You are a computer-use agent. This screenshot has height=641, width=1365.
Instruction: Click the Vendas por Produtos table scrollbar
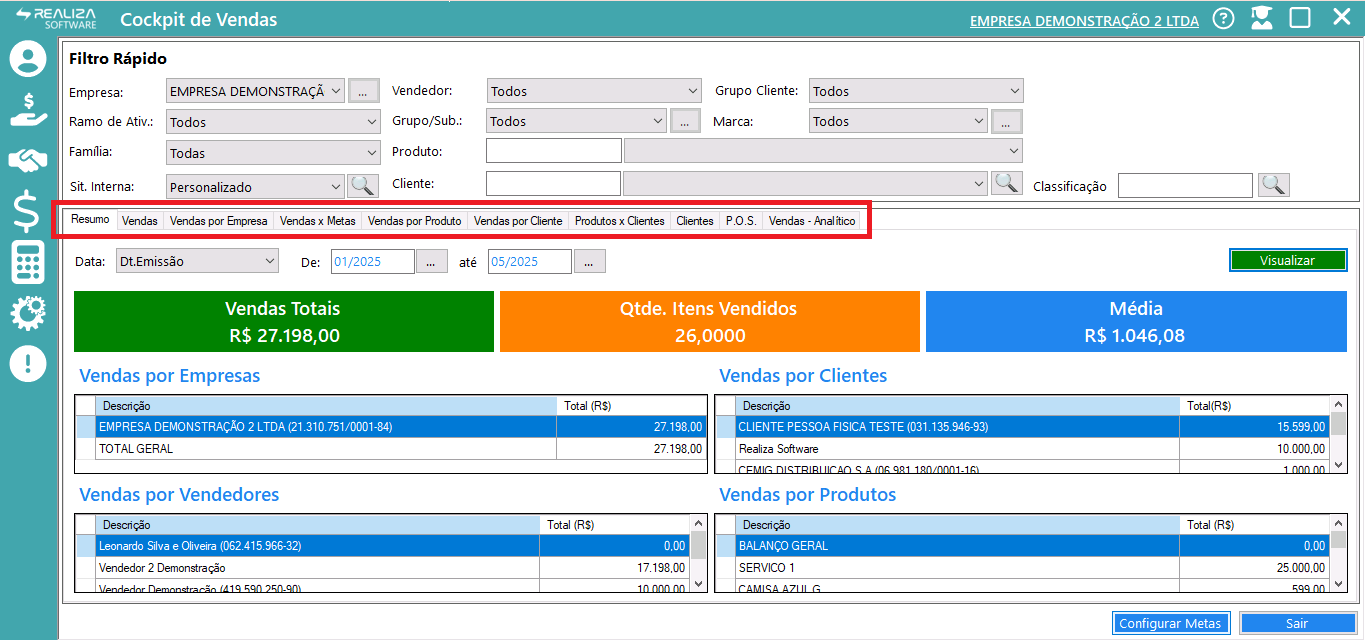1337,553
